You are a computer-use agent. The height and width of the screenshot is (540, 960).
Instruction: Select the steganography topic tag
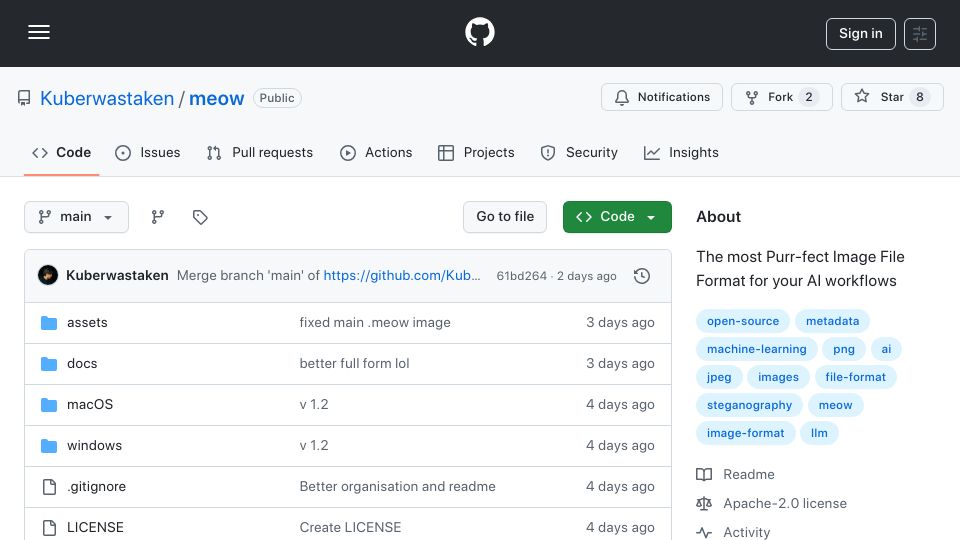[749, 405]
